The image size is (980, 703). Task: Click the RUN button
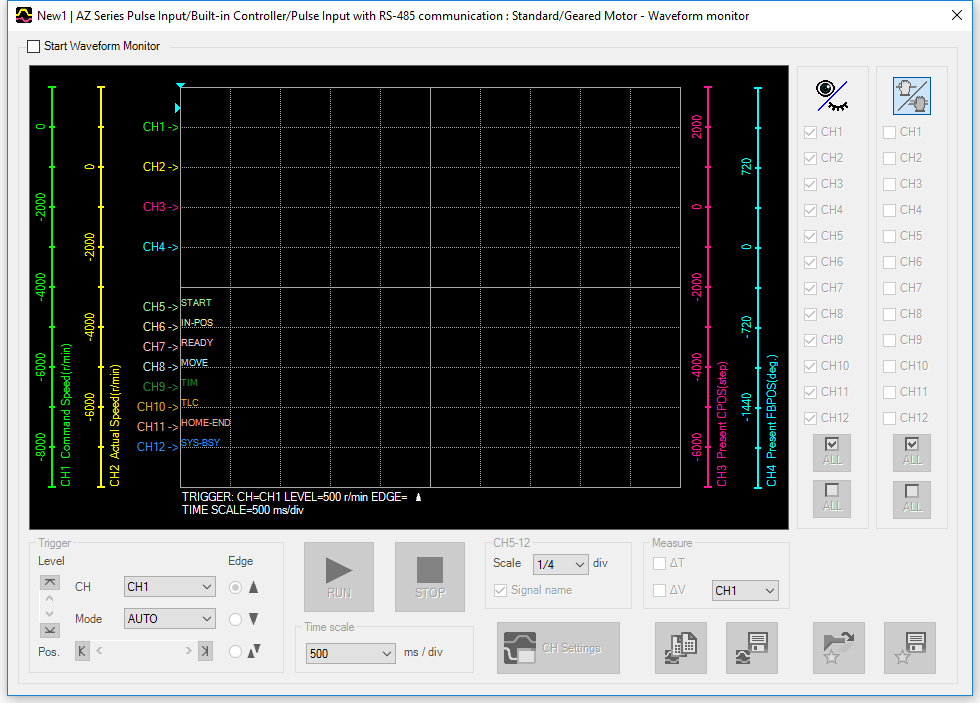click(x=338, y=577)
